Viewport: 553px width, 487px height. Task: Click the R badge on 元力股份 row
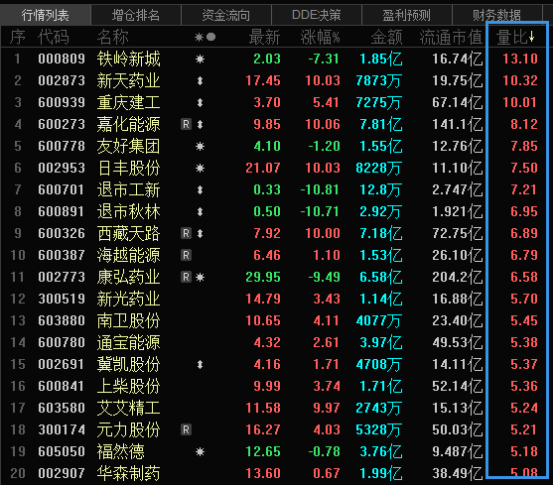186,430
